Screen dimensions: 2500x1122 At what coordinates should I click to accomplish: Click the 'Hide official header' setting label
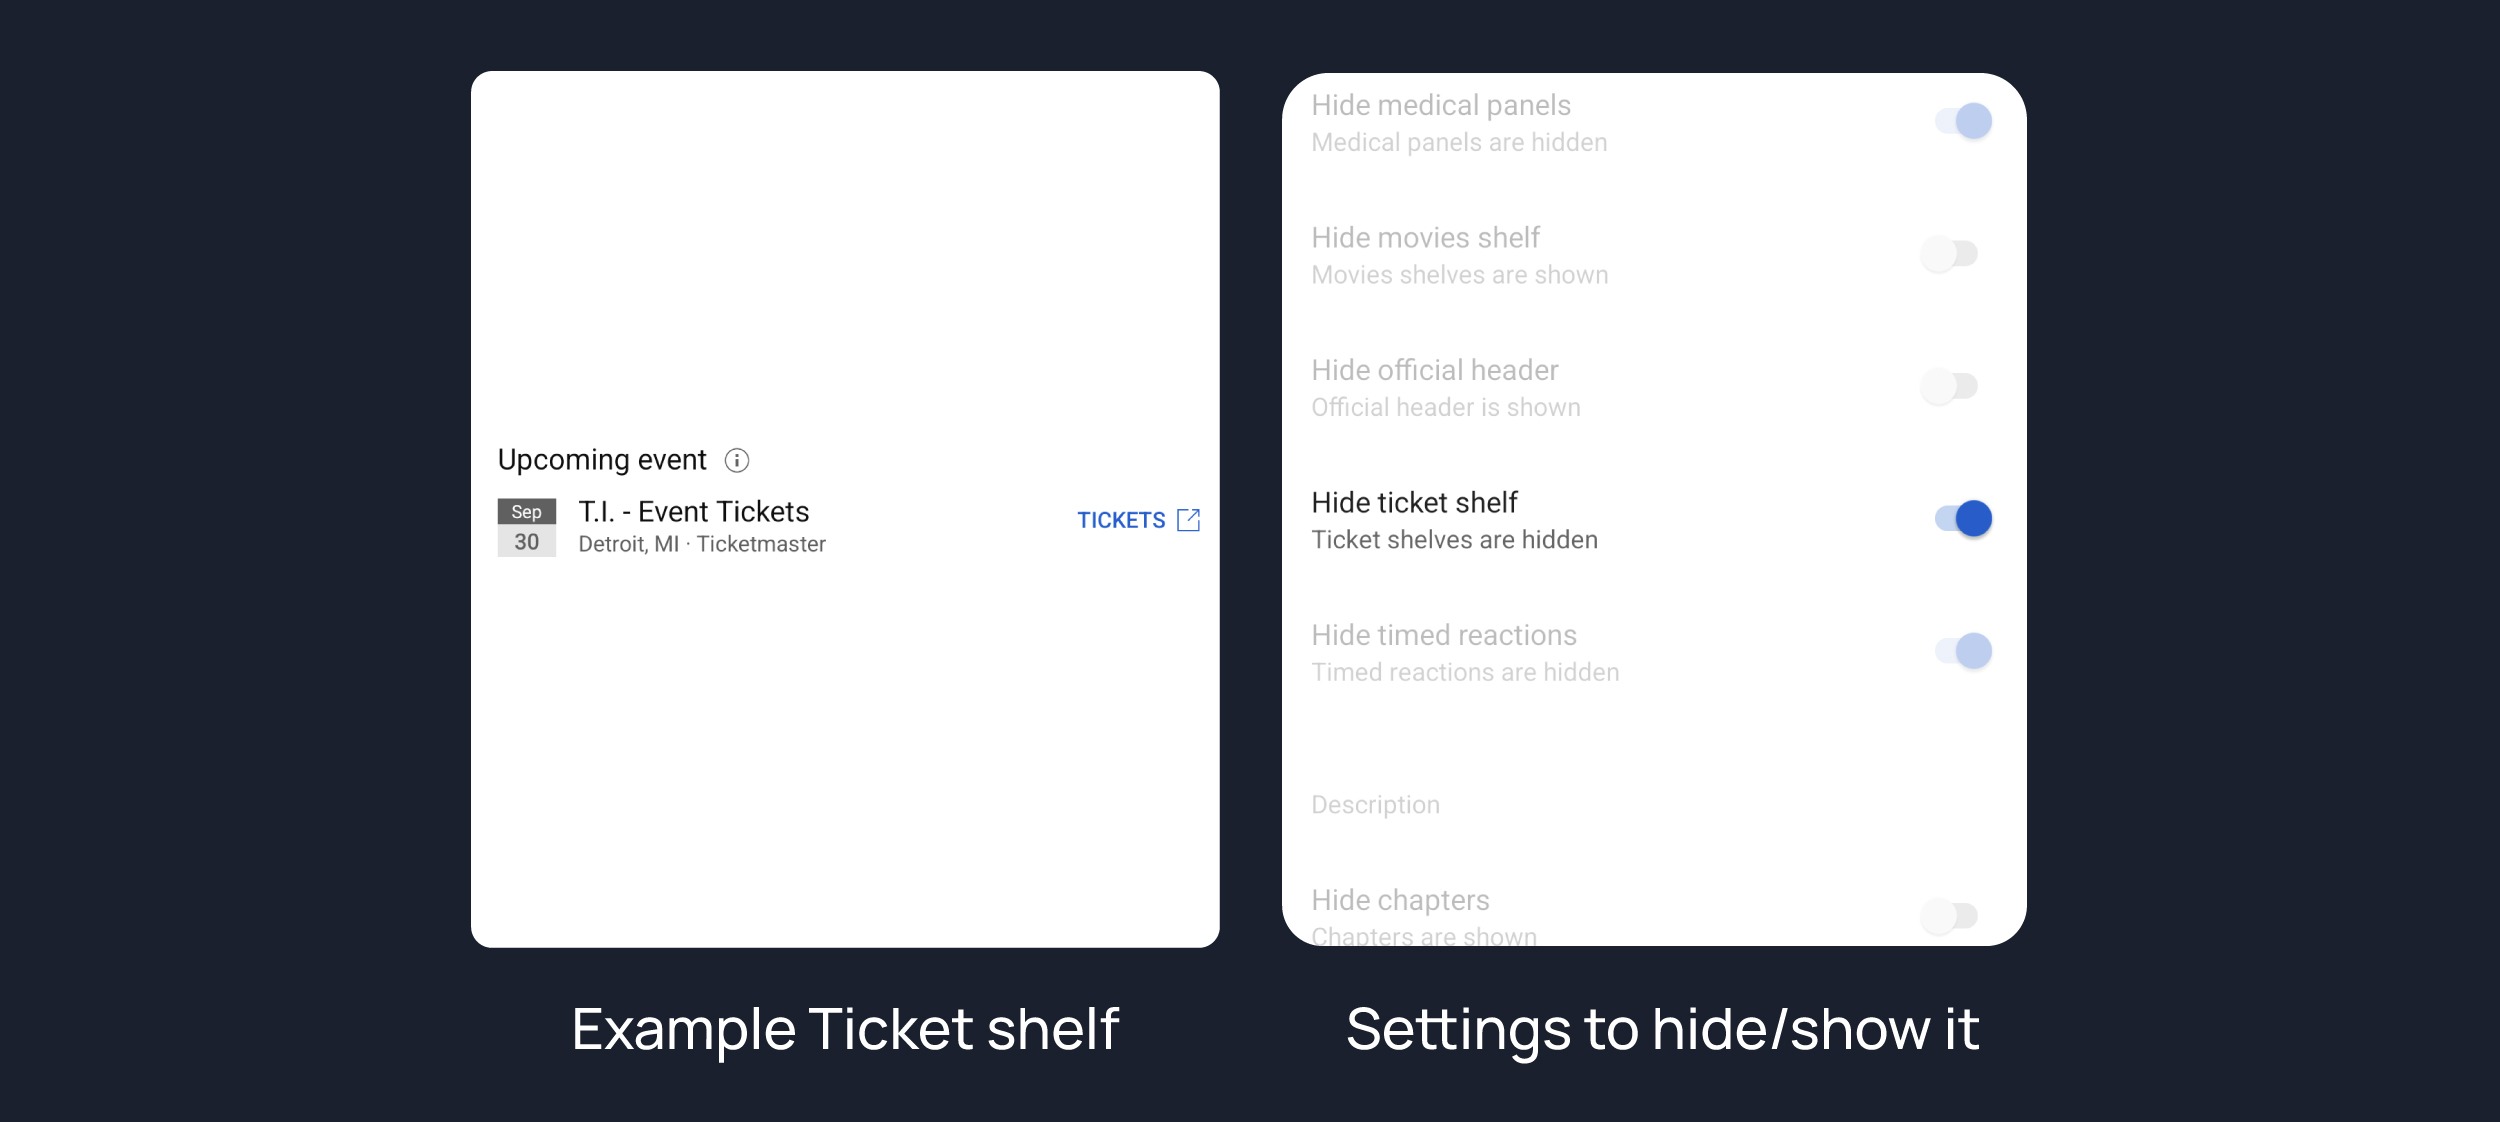click(1434, 370)
